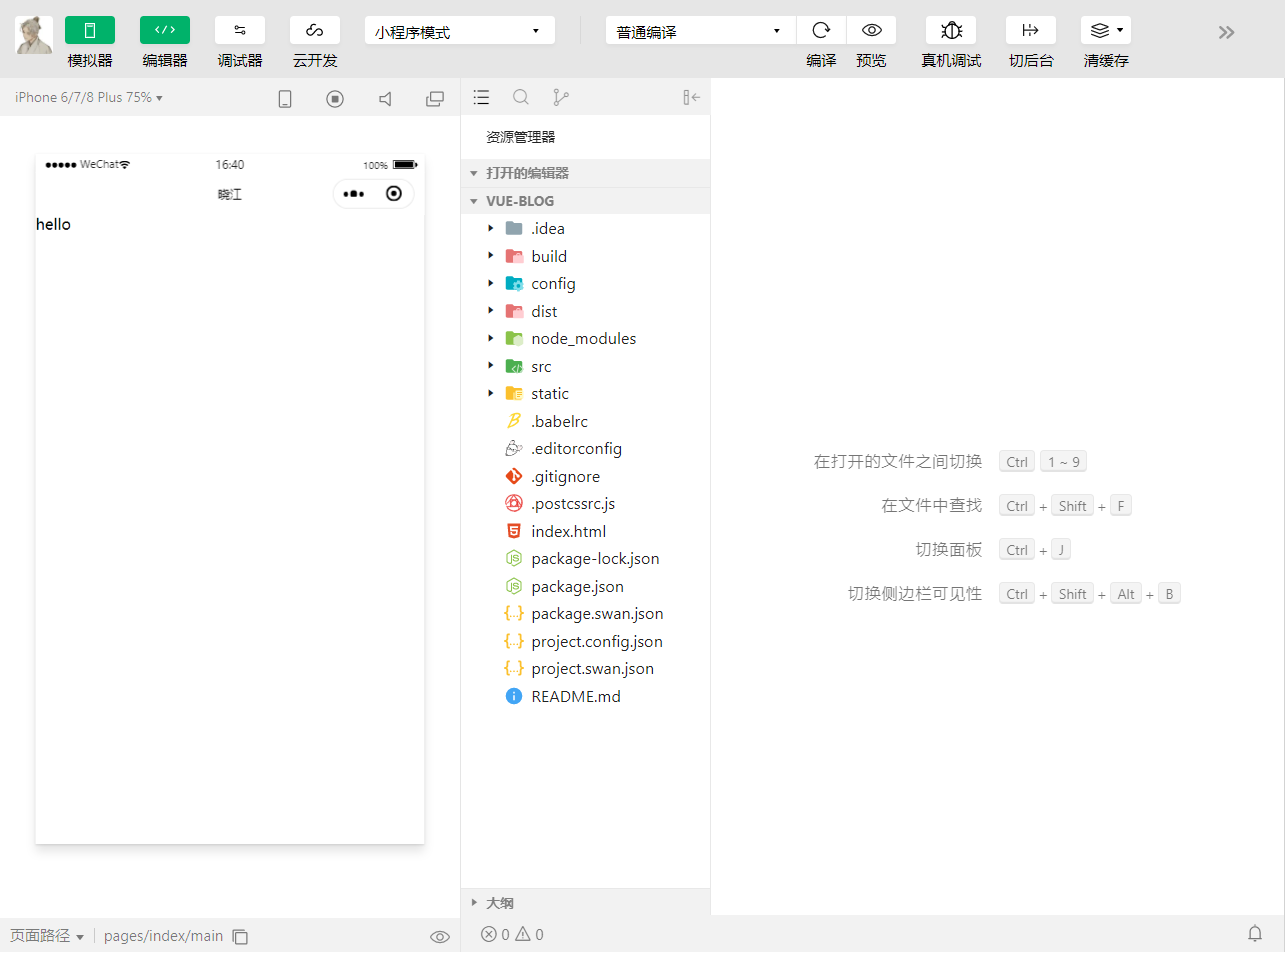The image size is (1285, 953).
Task: Toggle the editor panel button
Action: coord(165,31)
